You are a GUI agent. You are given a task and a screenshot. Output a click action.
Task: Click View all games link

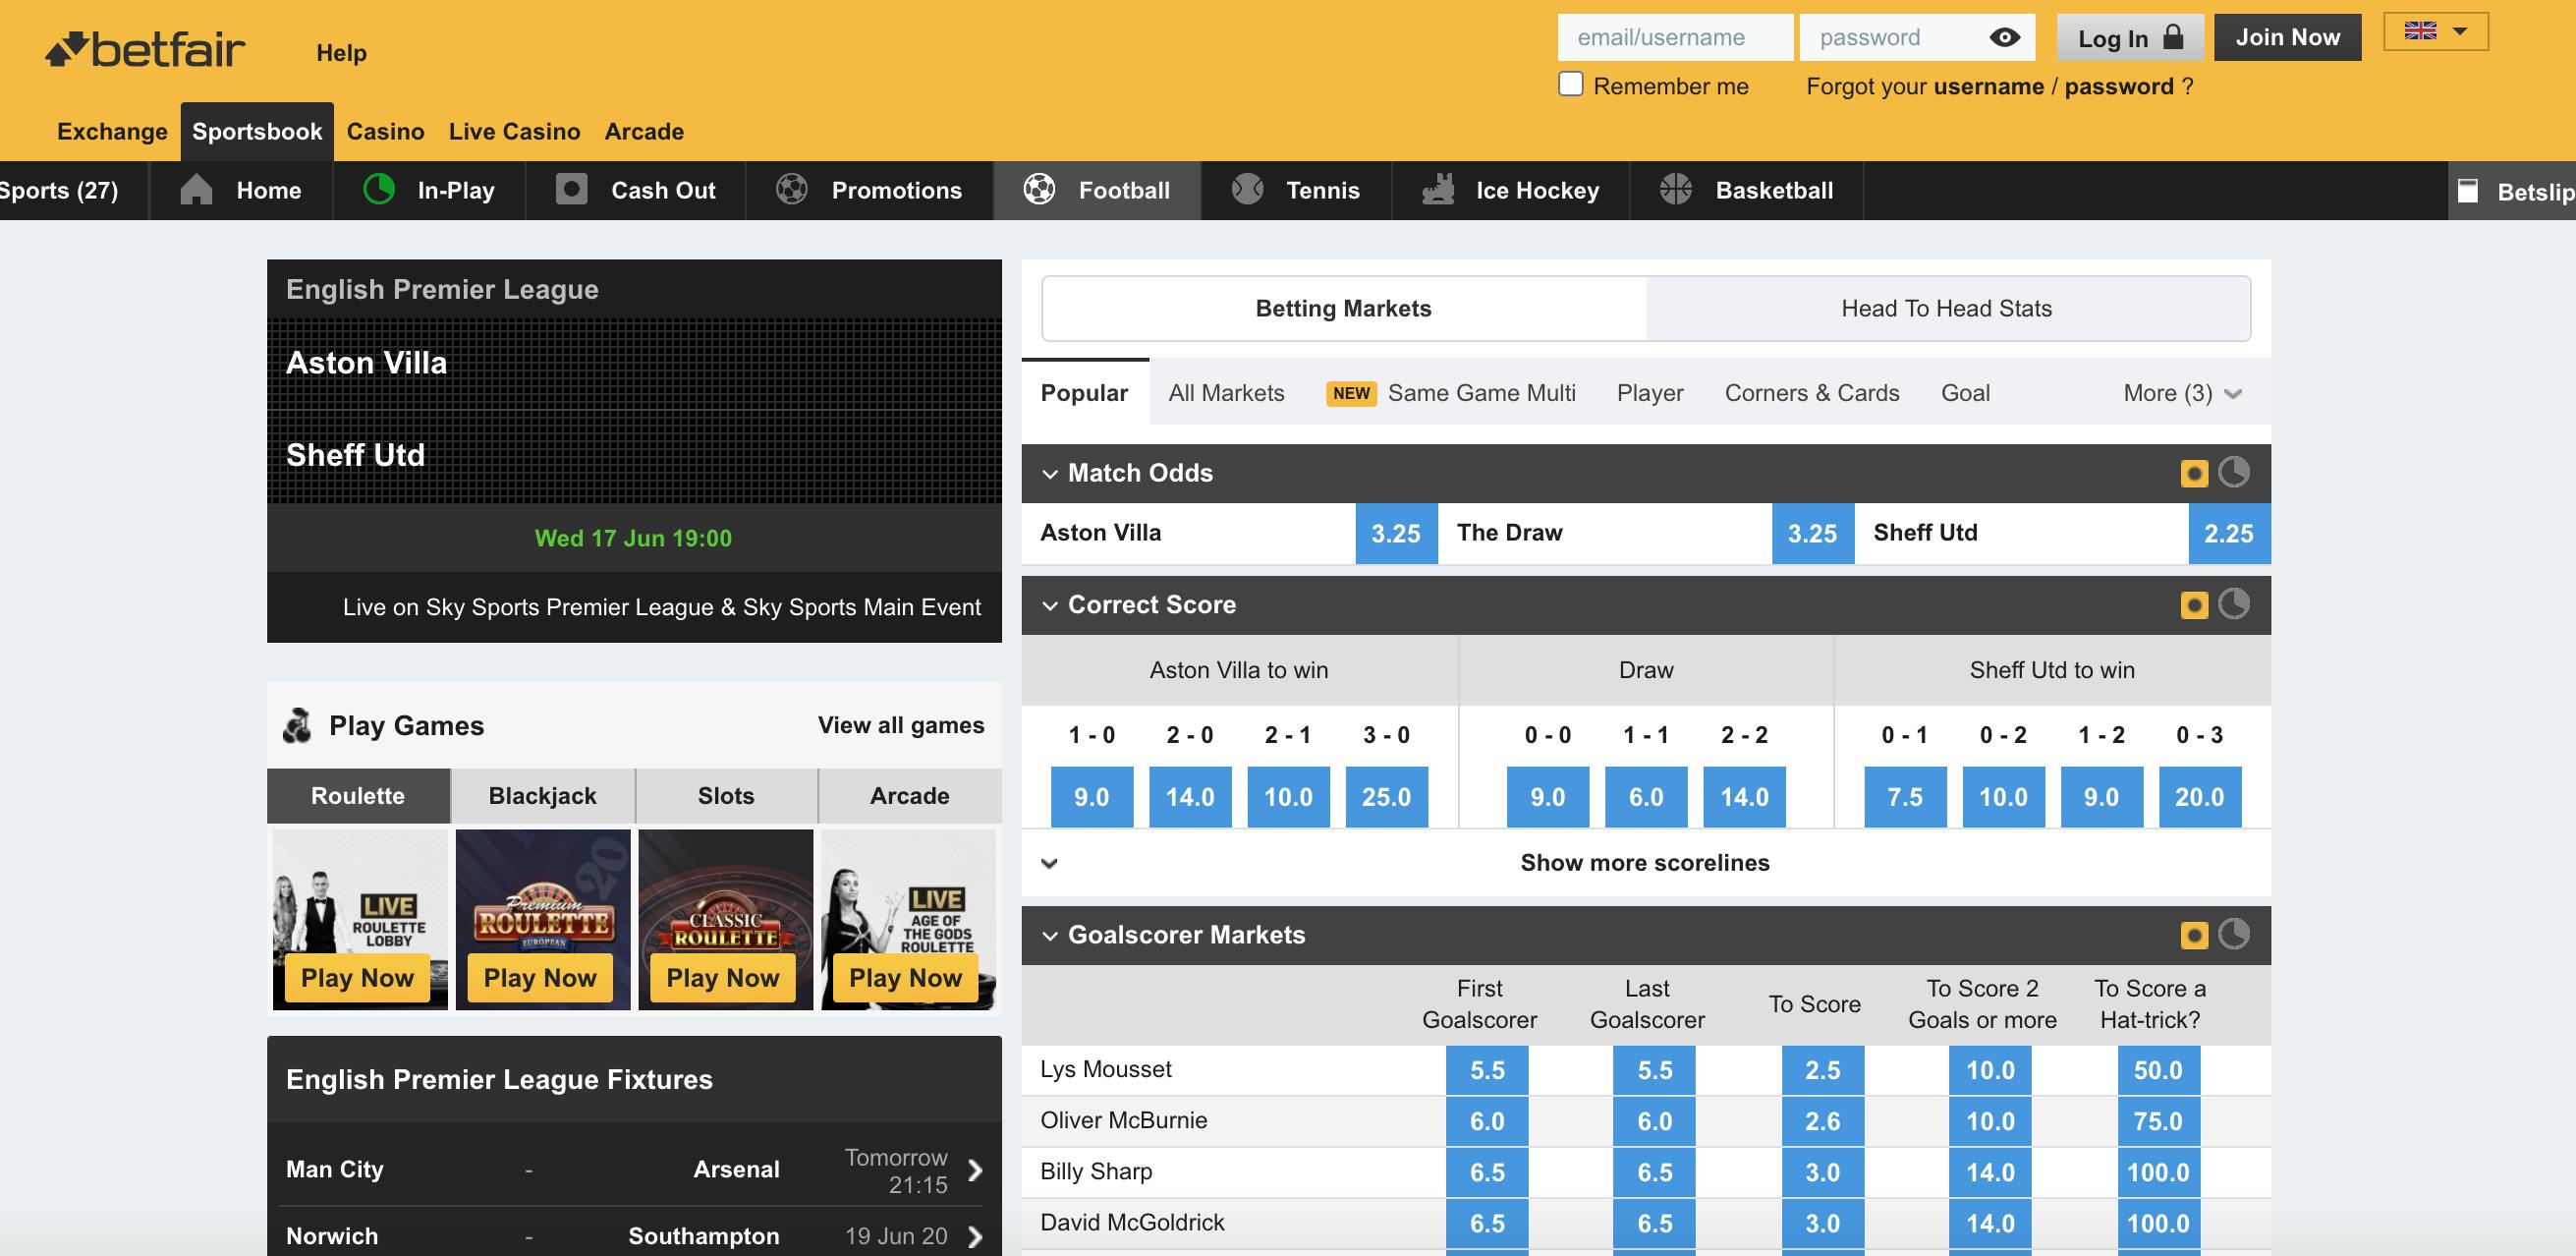(x=901, y=725)
